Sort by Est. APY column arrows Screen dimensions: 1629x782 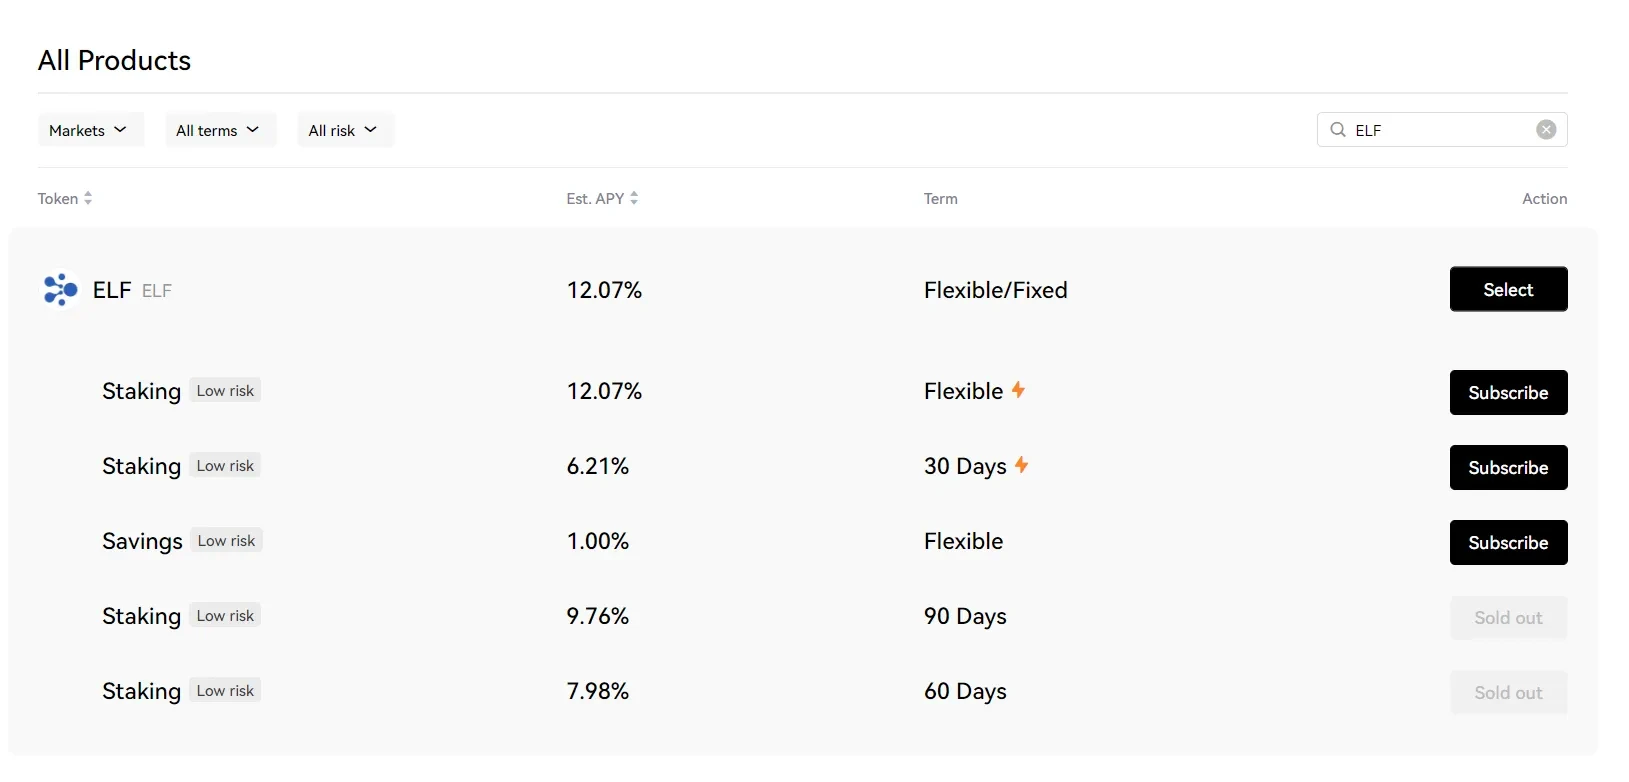pyautogui.click(x=634, y=199)
